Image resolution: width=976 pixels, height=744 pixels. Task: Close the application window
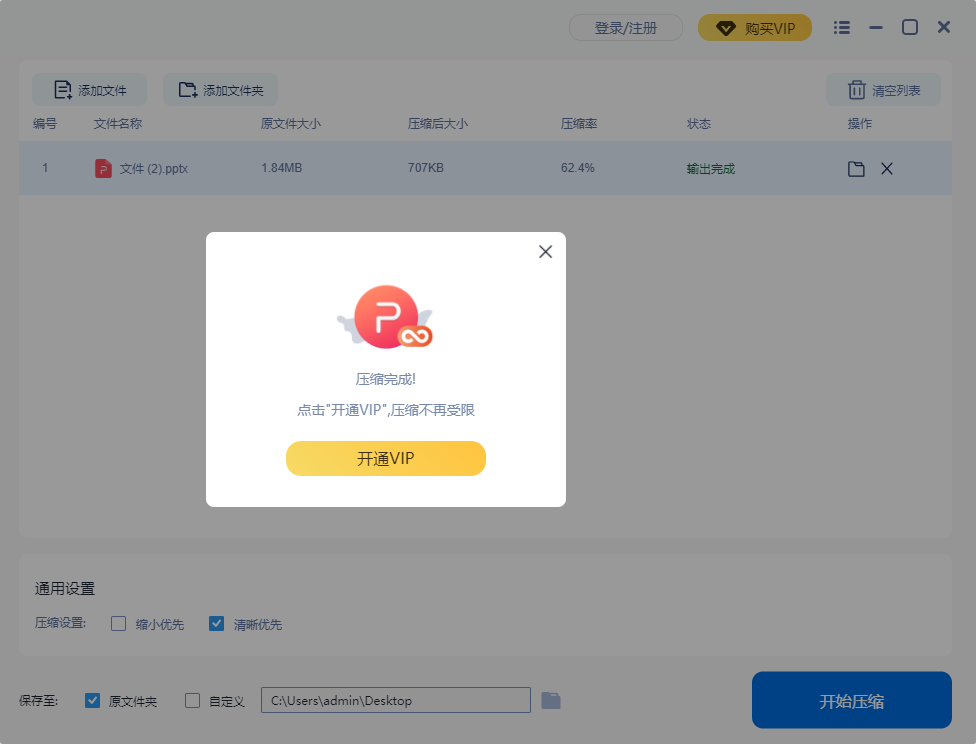tap(944, 27)
